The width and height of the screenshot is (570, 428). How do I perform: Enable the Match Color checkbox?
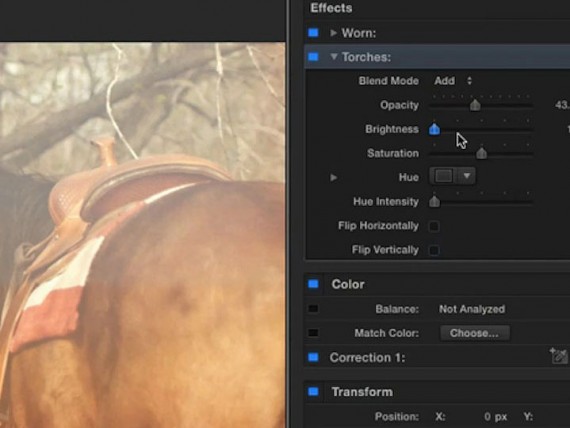pyautogui.click(x=313, y=333)
